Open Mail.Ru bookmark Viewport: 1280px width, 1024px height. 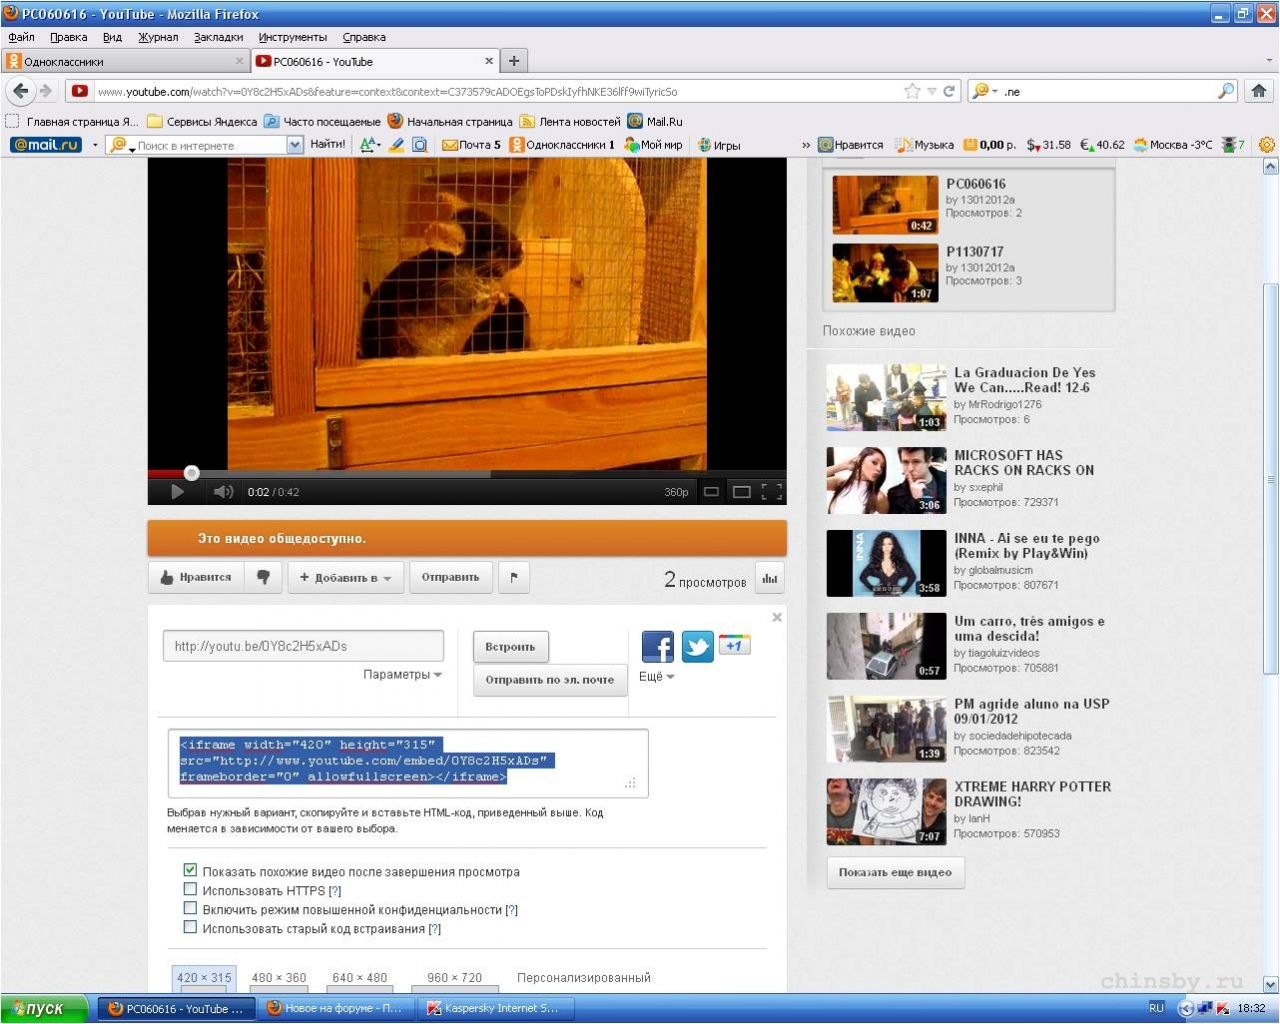[x=655, y=121]
